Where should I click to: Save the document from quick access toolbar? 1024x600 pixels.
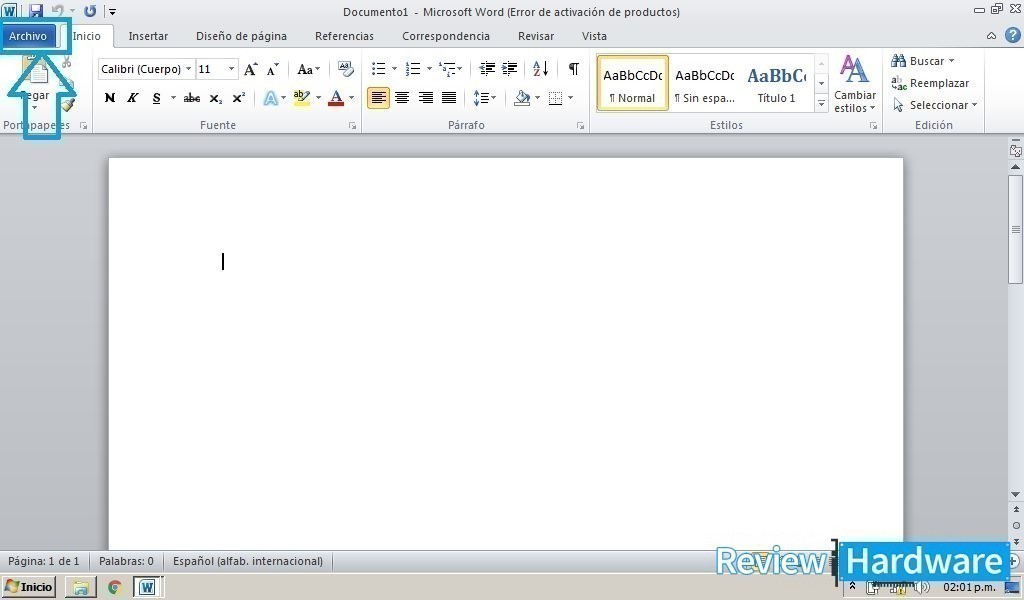click(35, 11)
